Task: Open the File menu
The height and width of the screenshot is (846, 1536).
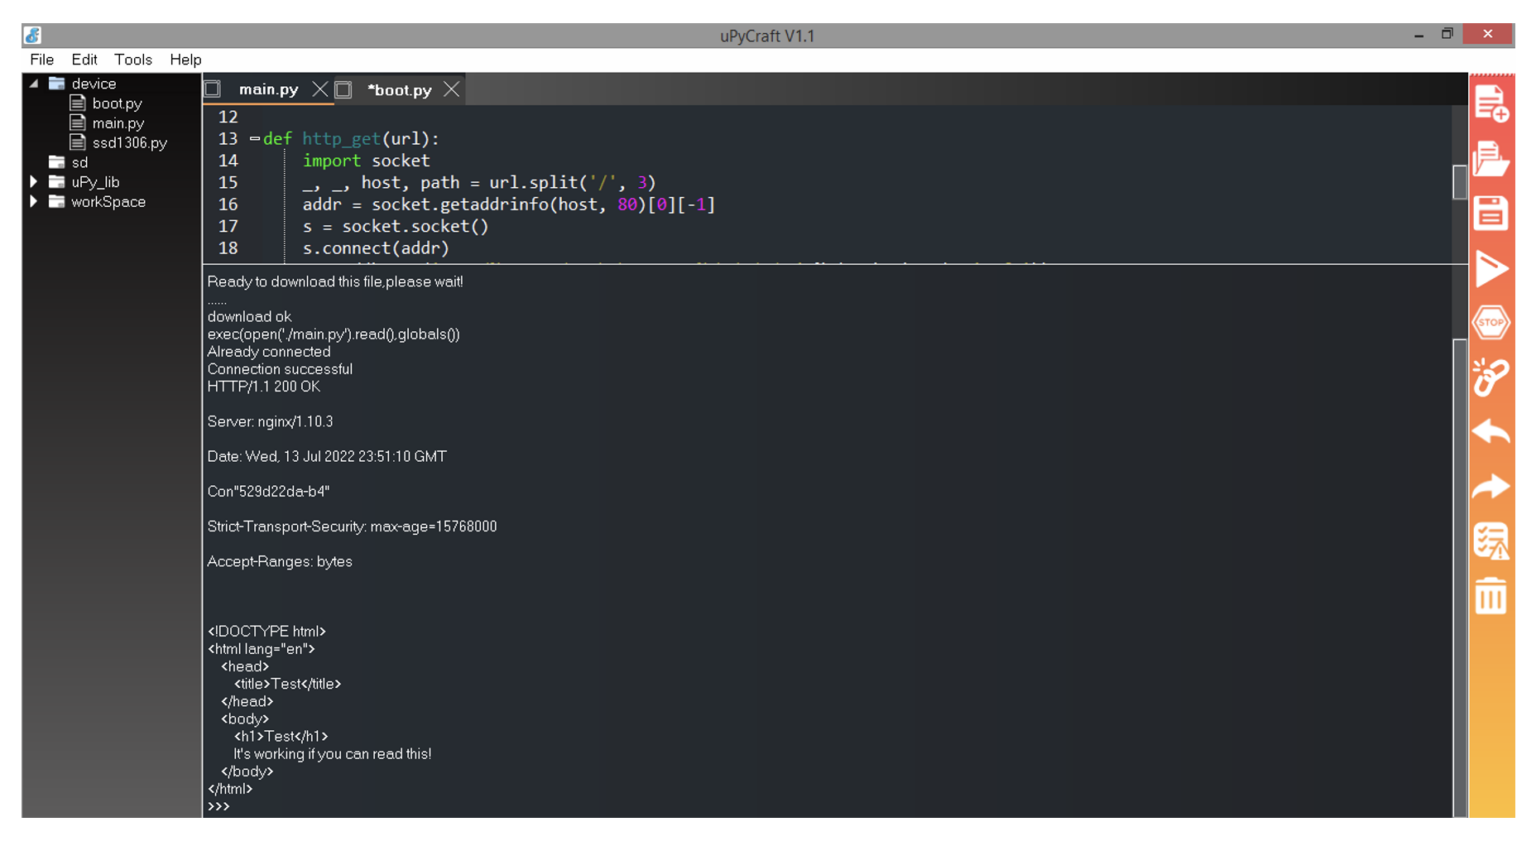Action: tap(41, 60)
